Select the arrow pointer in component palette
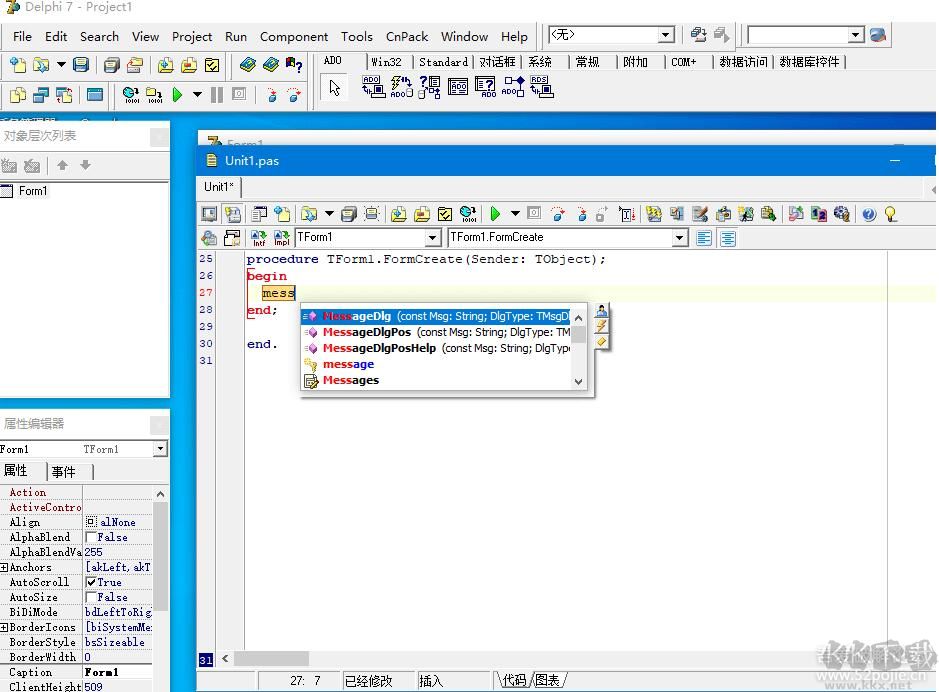939x692 pixels. tap(334, 88)
